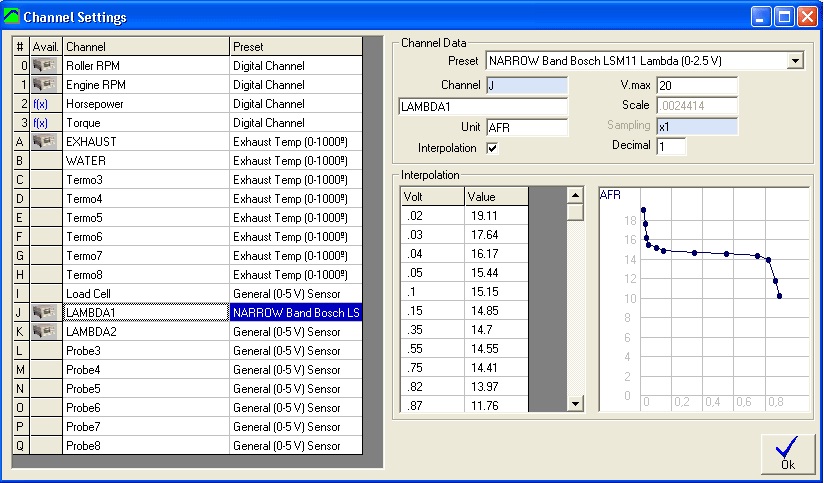
Task: Click the application icon in title bar
Action: click(12, 17)
